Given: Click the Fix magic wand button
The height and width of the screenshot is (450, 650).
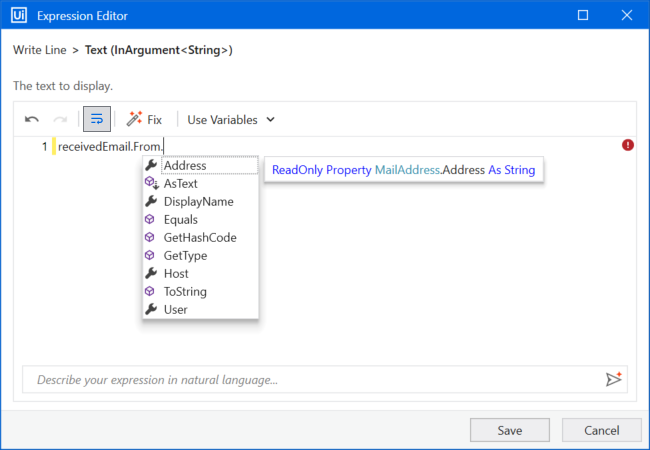Looking at the screenshot, I should [x=144, y=119].
